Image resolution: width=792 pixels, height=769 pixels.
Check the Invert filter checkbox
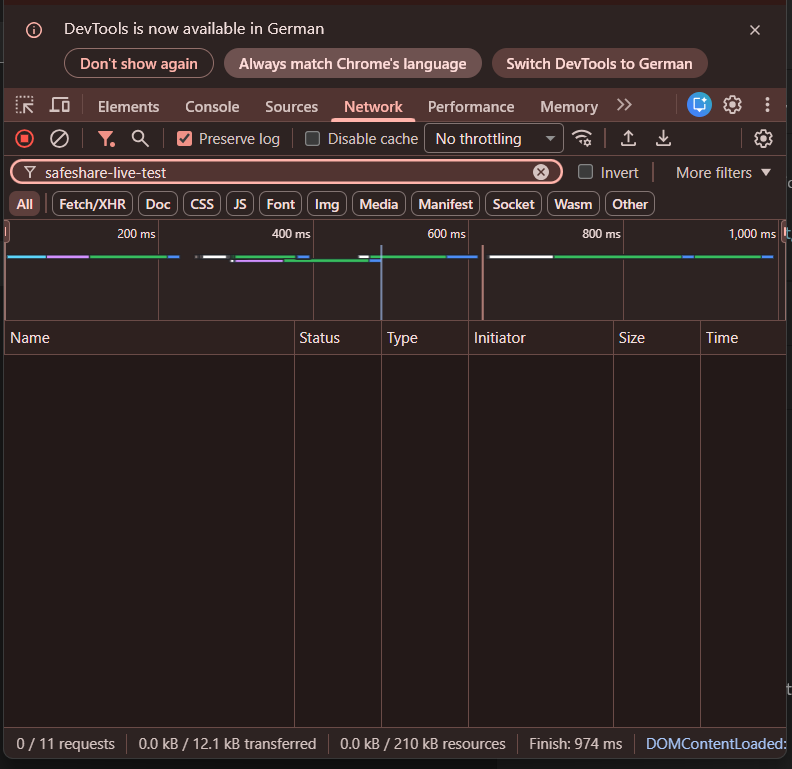click(585, 172)
